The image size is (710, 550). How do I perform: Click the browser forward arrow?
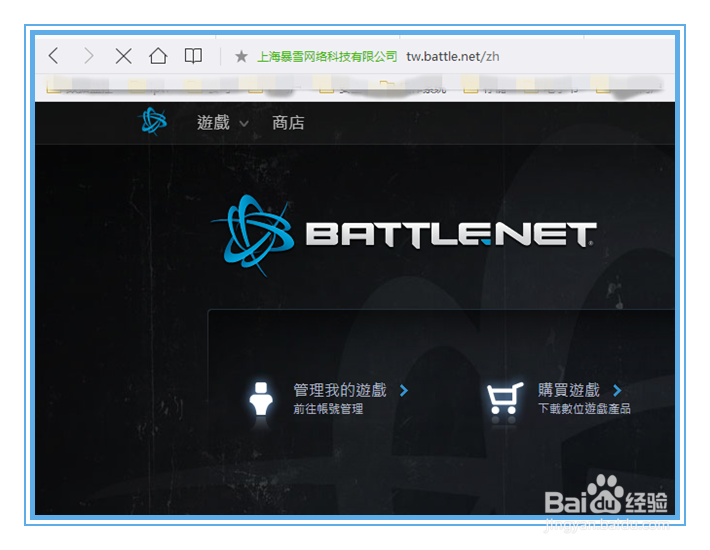coord(89,56)
